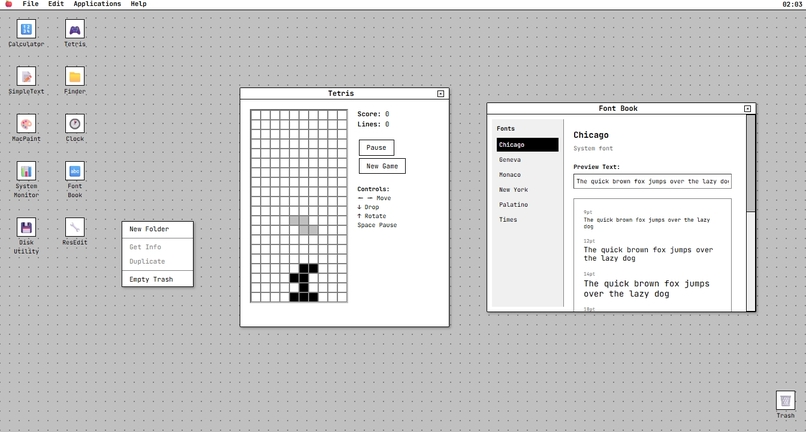The image size is (806, 432).
Task: Select the Trash icon on the desktop
Action: (785, 405)
